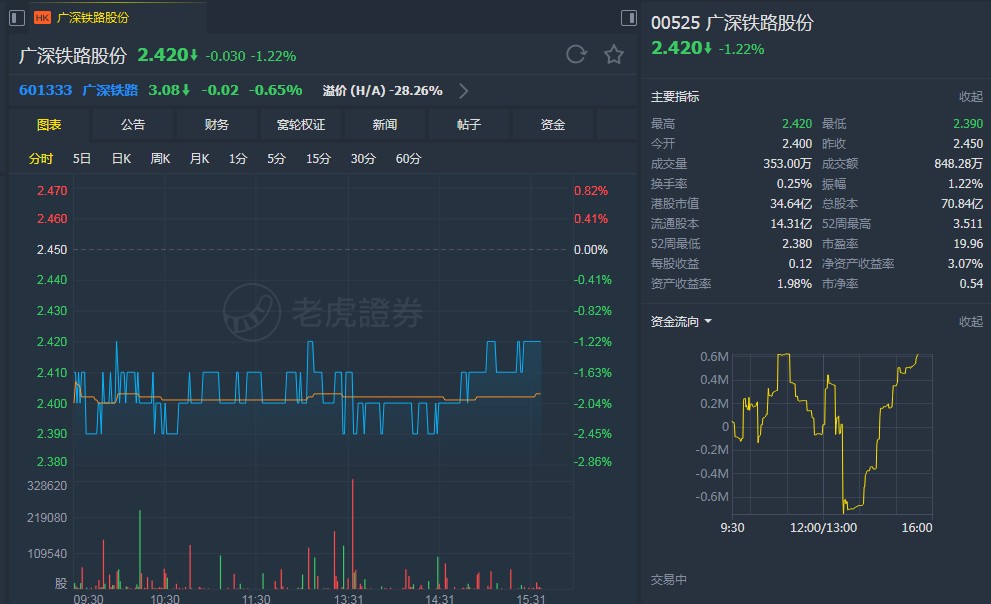Viewport: 991px width, 604px height.
Task: Open the 新闻 tab
Action: (385, 124)
